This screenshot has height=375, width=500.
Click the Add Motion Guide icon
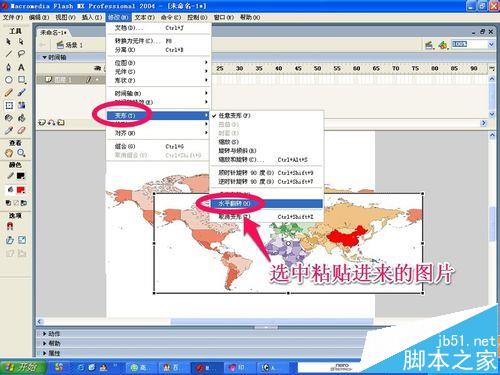[51, 123]
